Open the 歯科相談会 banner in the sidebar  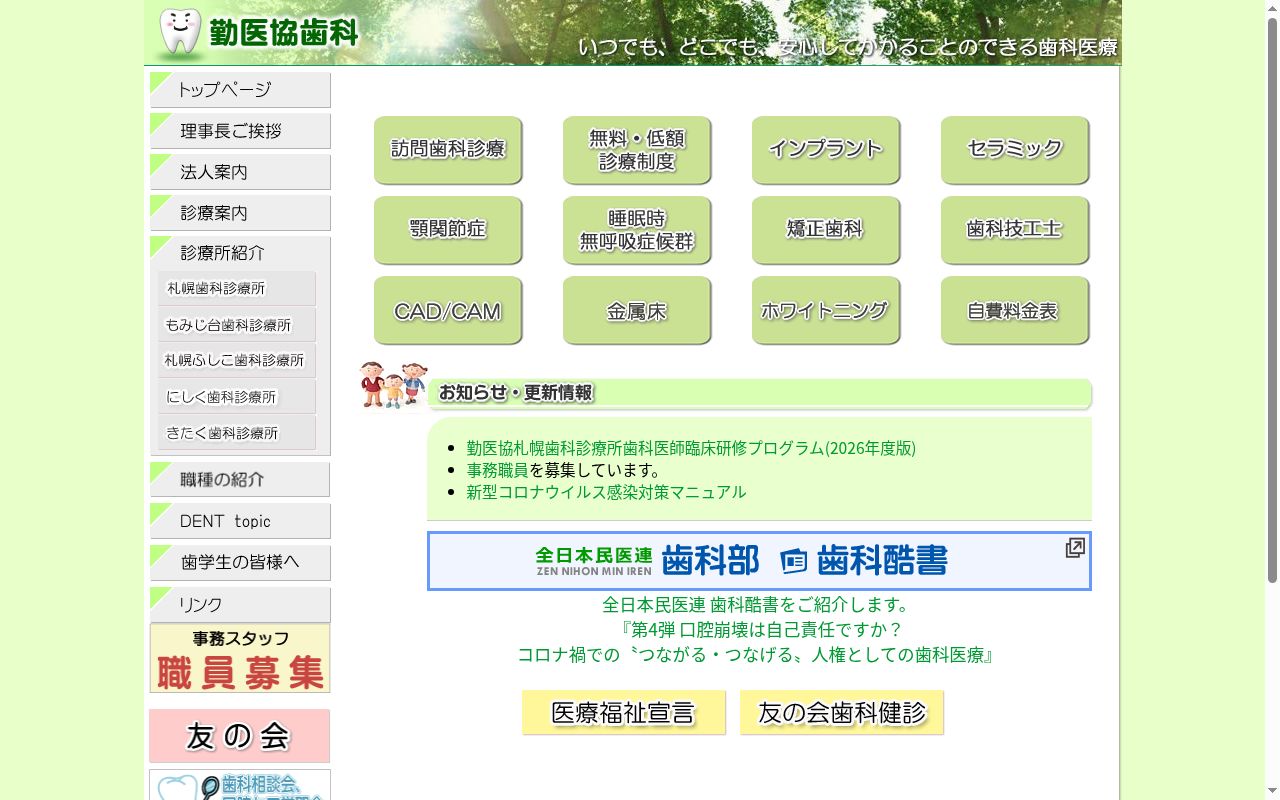coord(240,785)
